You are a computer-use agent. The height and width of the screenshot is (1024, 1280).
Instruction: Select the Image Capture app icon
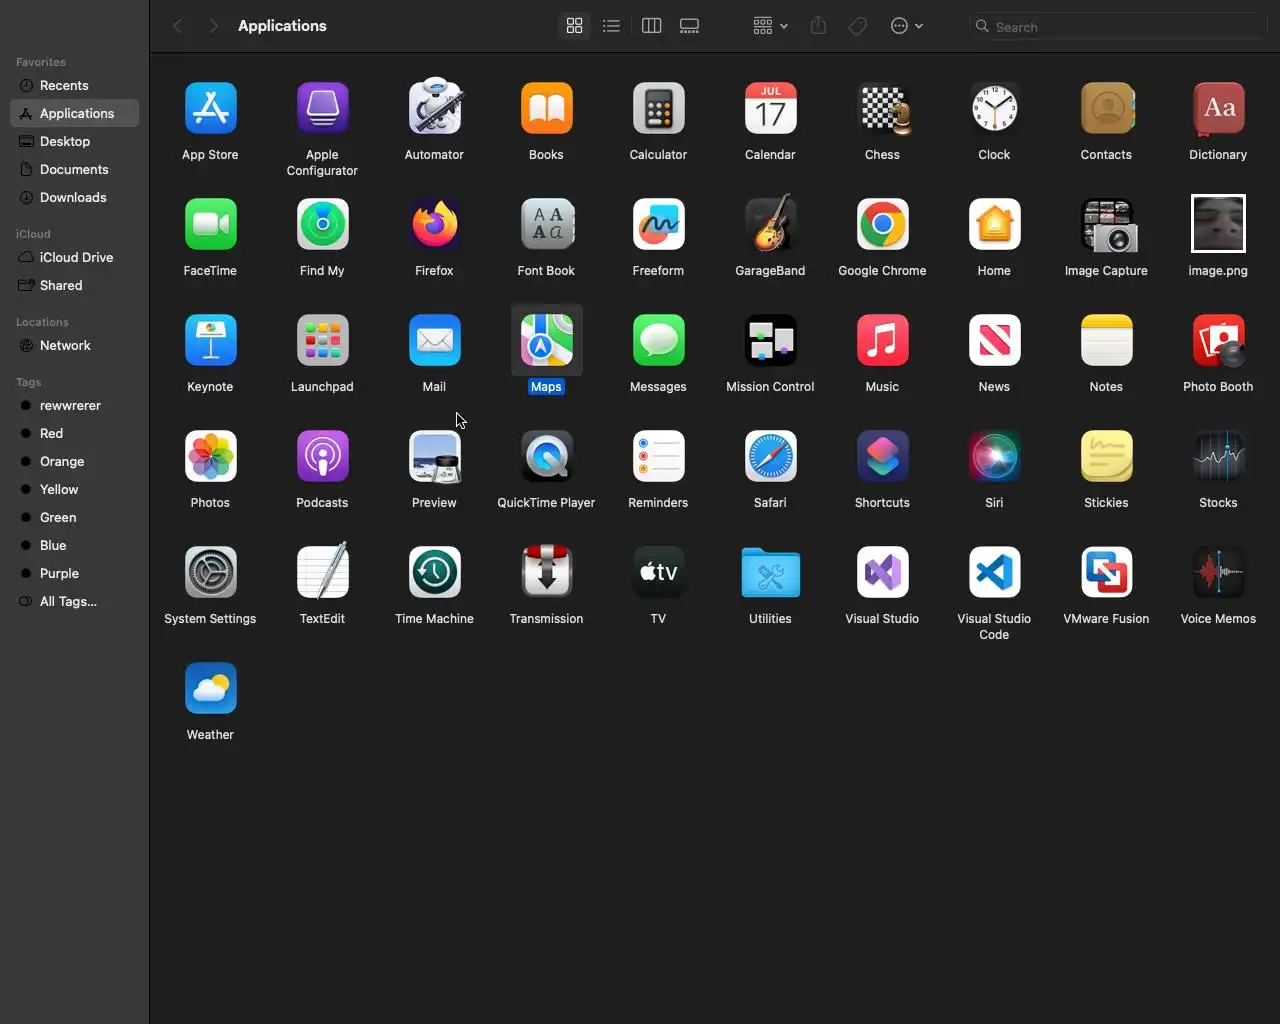(1106, 224)
